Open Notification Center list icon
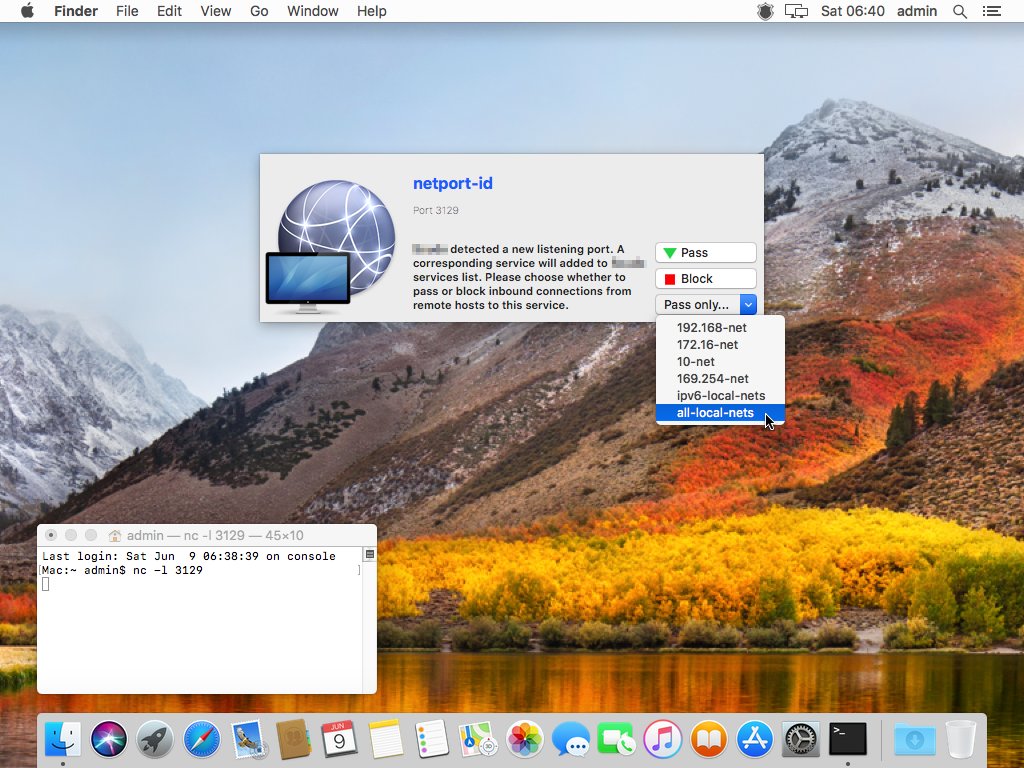The image size is (1024, 768). point(991,11)
